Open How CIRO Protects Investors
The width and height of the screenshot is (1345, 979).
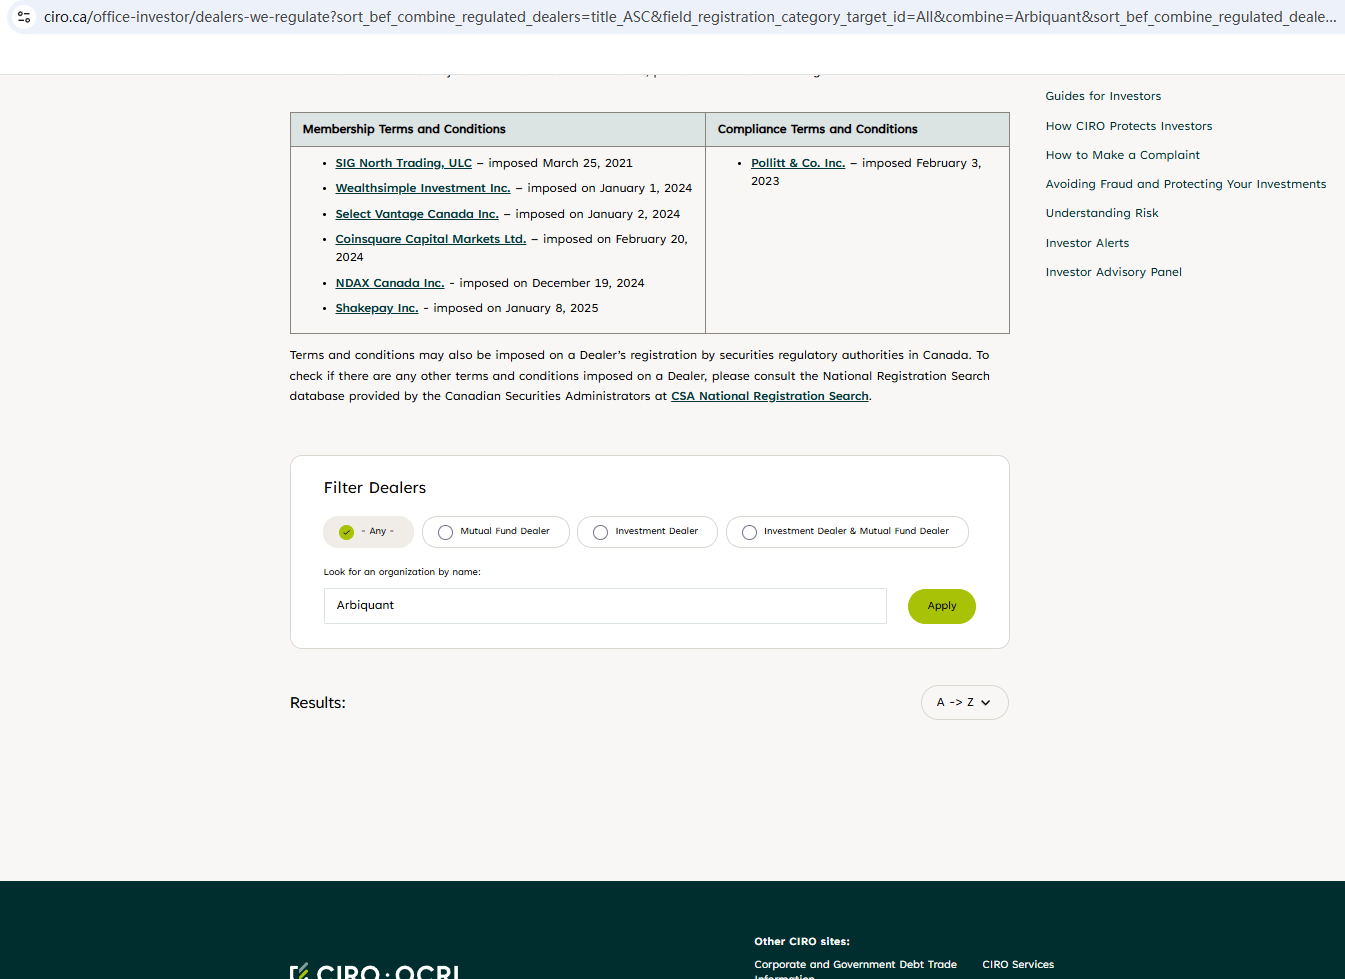[x=1129, y=126]
